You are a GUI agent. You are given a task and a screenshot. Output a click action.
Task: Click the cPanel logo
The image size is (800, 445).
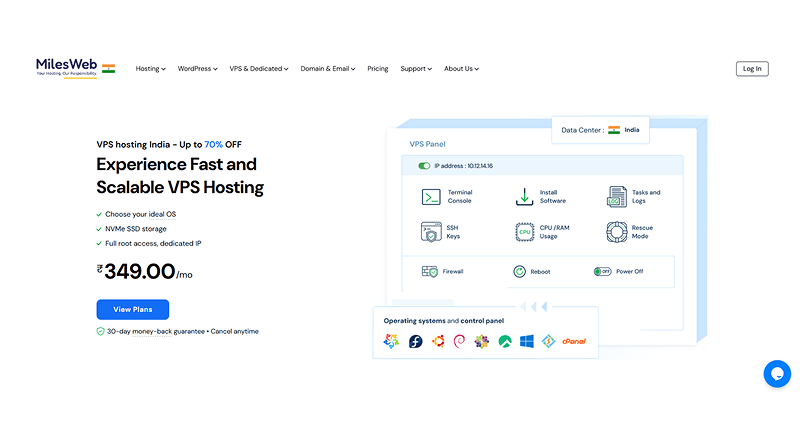click(574, 341)
